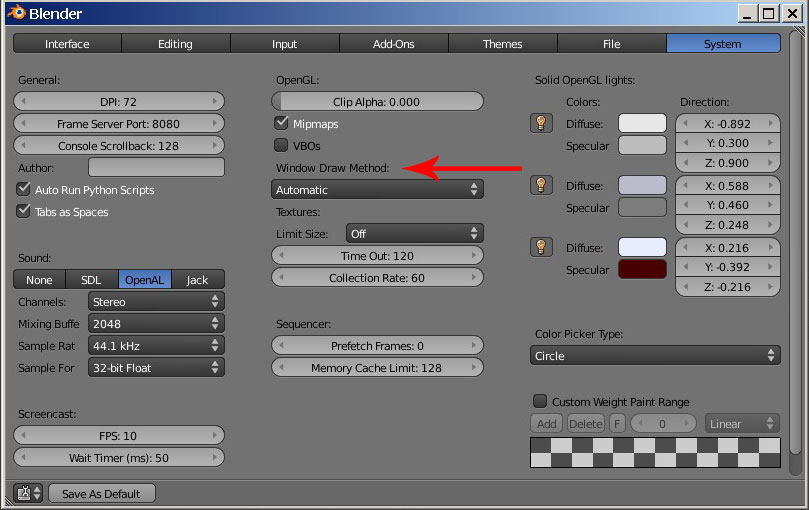Enable the VBOs checkbox
Screen dimensions: 809x510
(282, 146)
